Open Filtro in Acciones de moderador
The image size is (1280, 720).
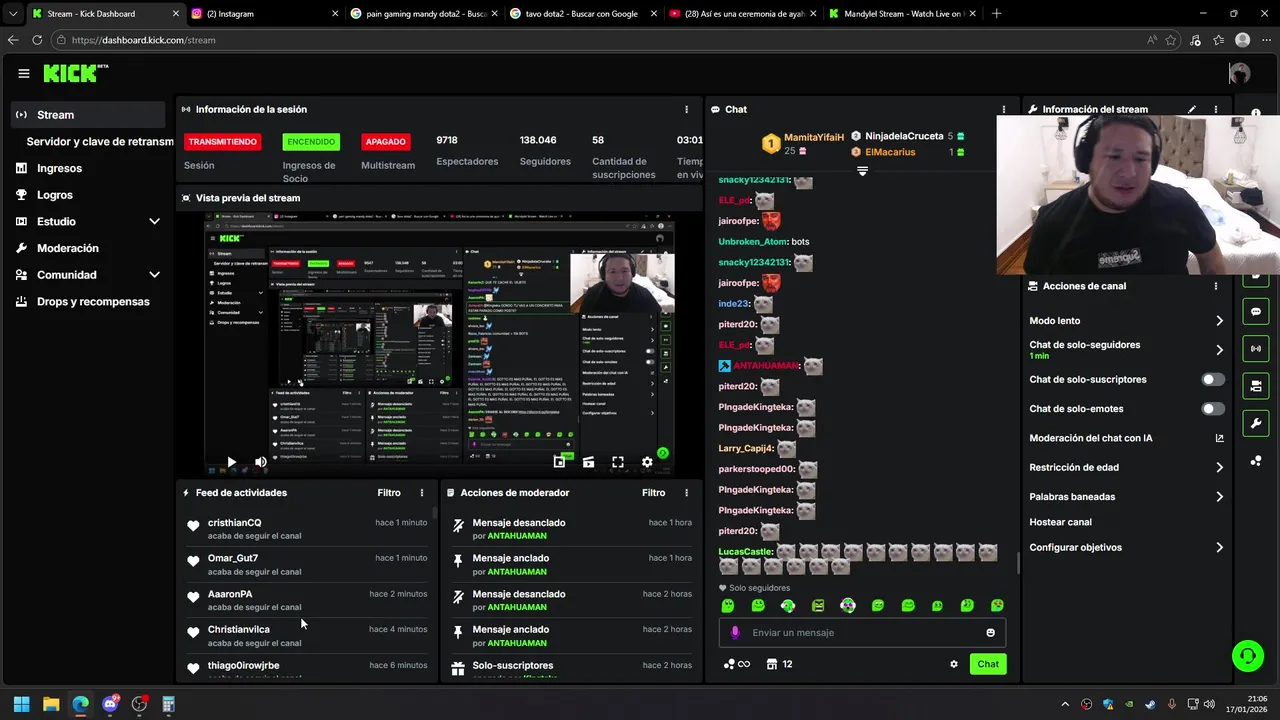[653, 493]
